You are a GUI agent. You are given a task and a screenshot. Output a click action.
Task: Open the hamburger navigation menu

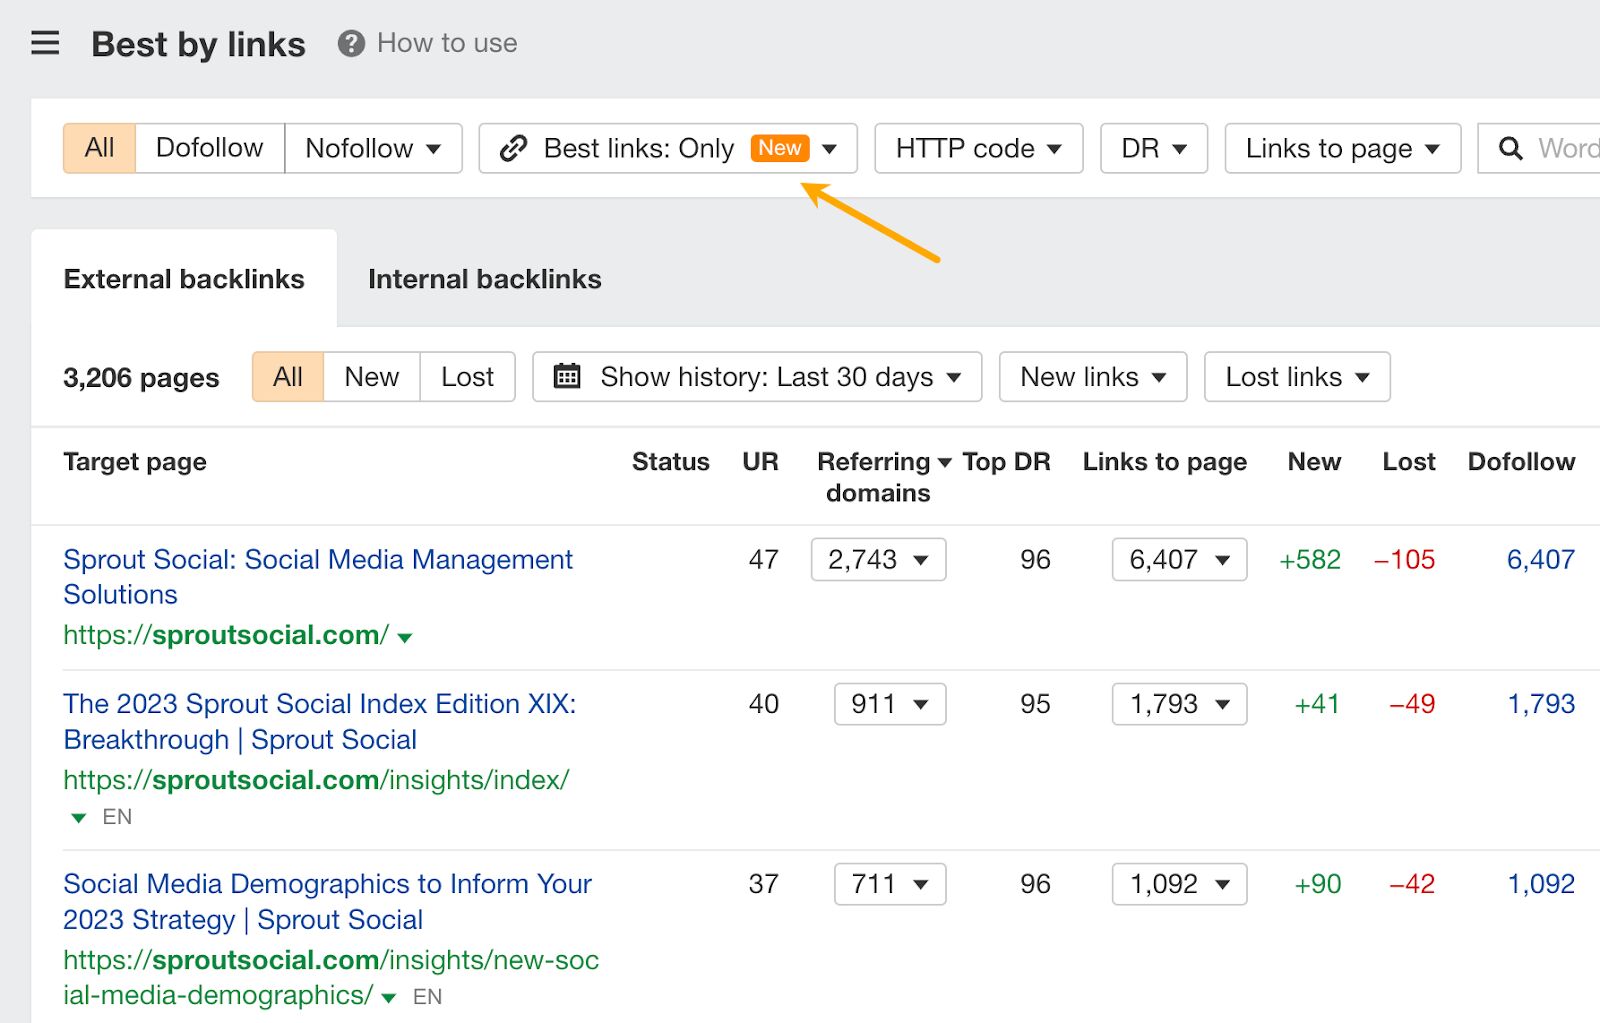[x=45, y=43]
